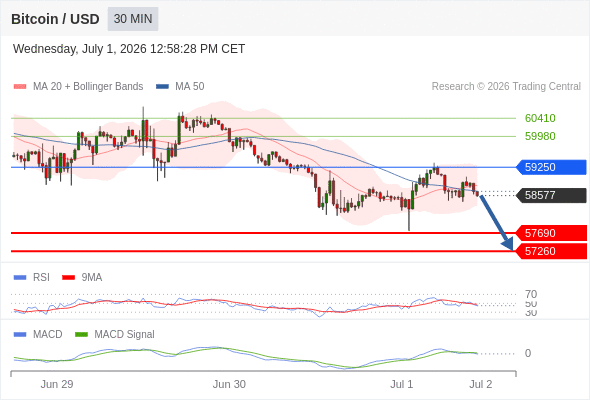This screenshot has height=400, width=590.
Task: Click the Bitcoin / USD title
Action: click(55, 19)
